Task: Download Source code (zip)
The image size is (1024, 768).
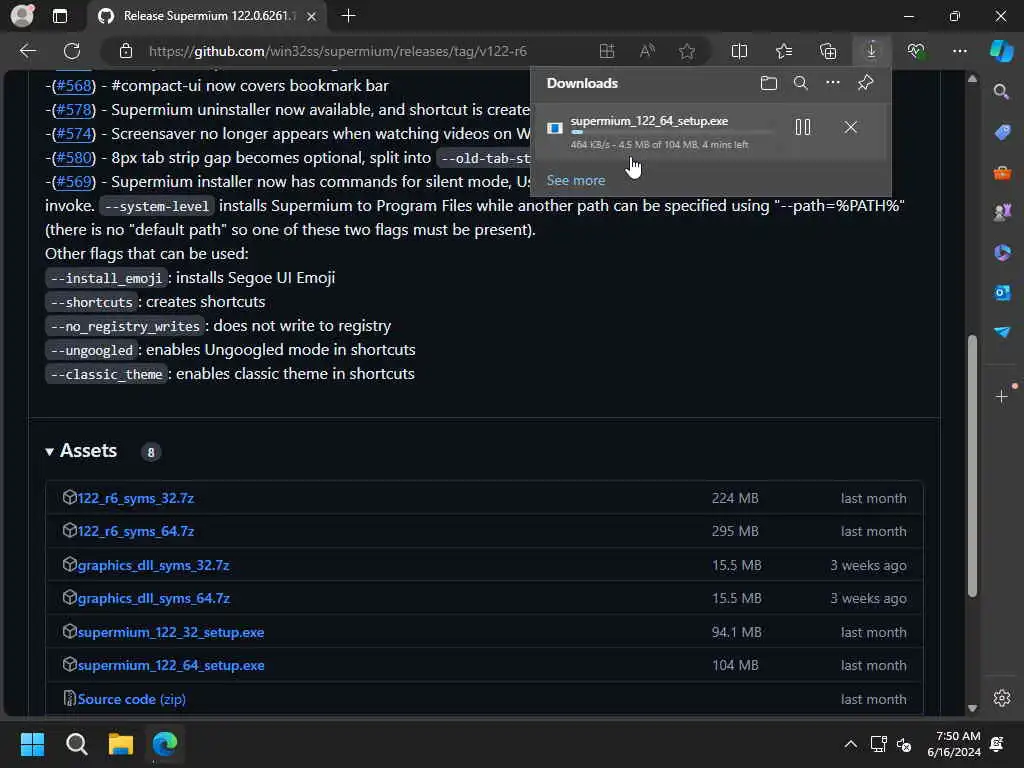Action: [131, 699]
